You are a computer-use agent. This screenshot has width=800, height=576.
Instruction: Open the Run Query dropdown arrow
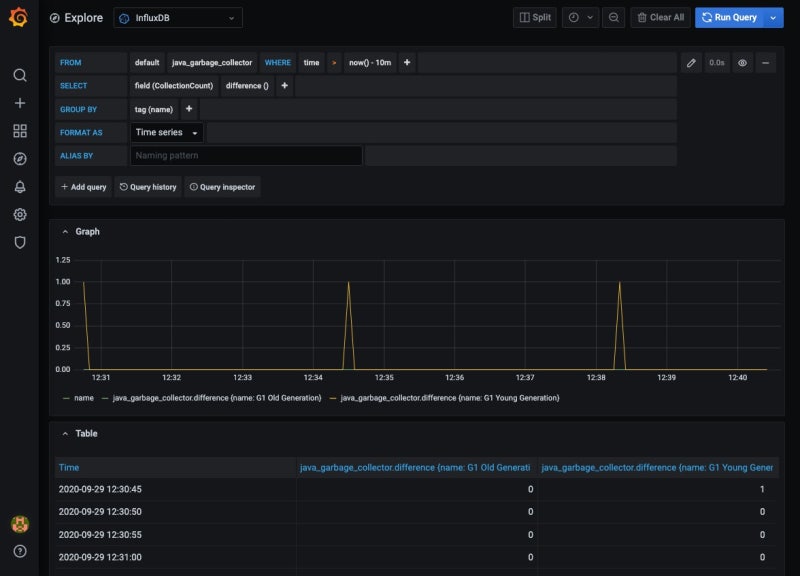coord(773,17)
